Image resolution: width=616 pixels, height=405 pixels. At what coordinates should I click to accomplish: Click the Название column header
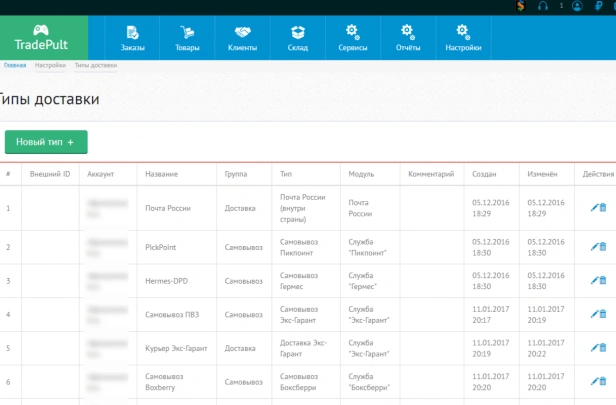(x=161, y=174)
